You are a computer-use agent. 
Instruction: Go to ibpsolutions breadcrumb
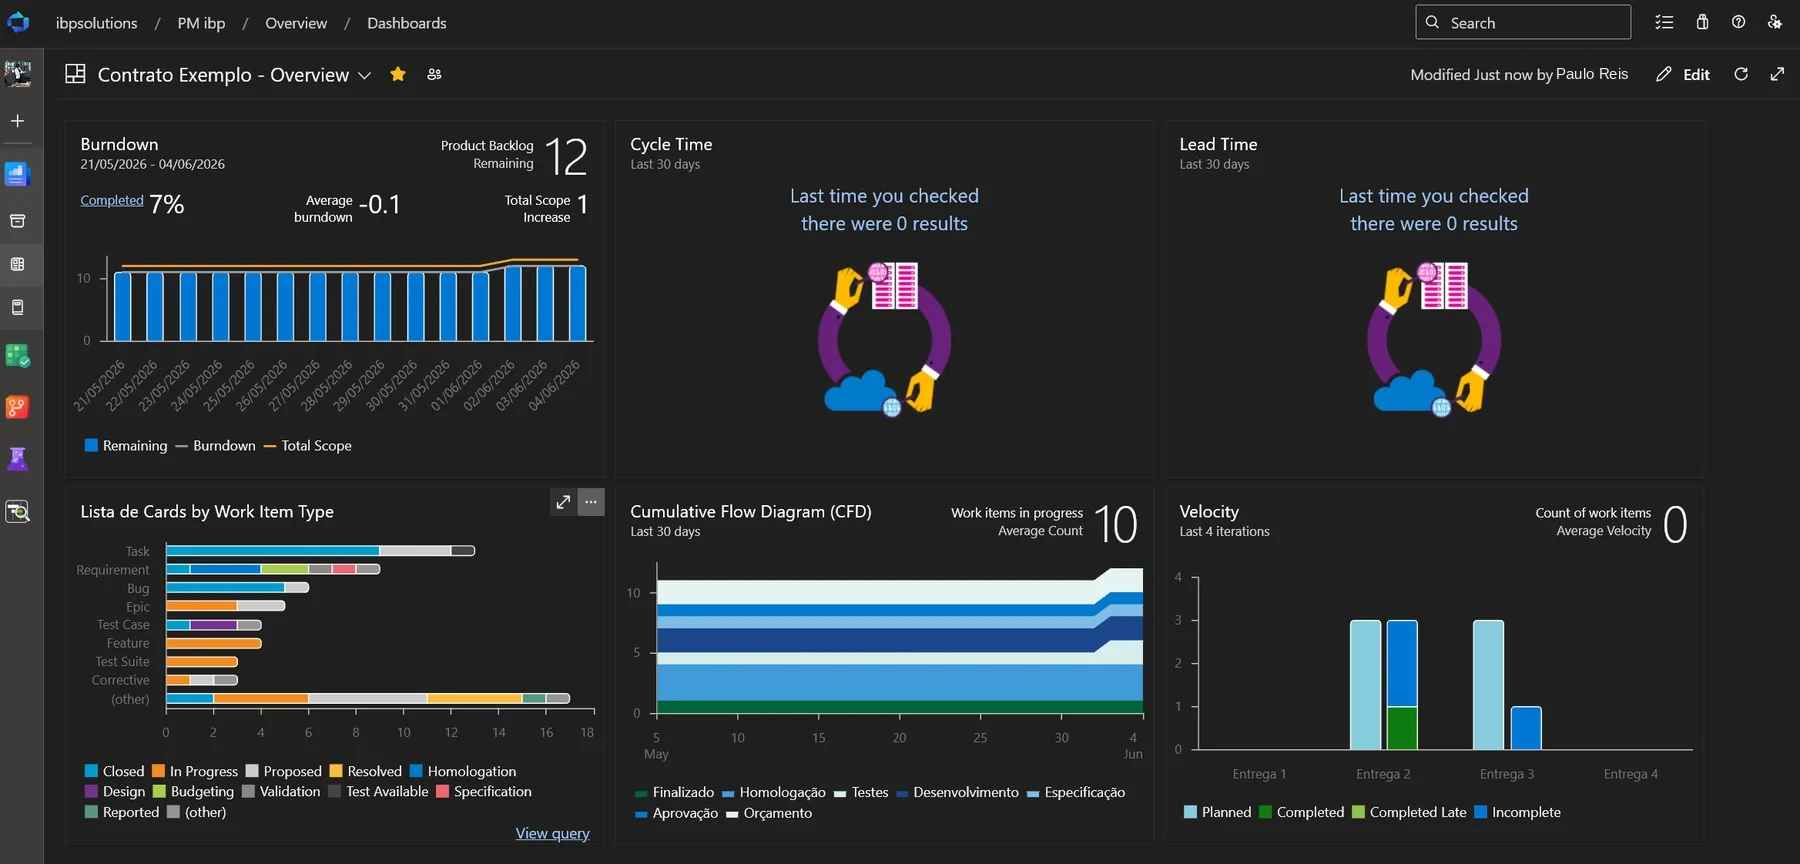[x=97, y=23]
